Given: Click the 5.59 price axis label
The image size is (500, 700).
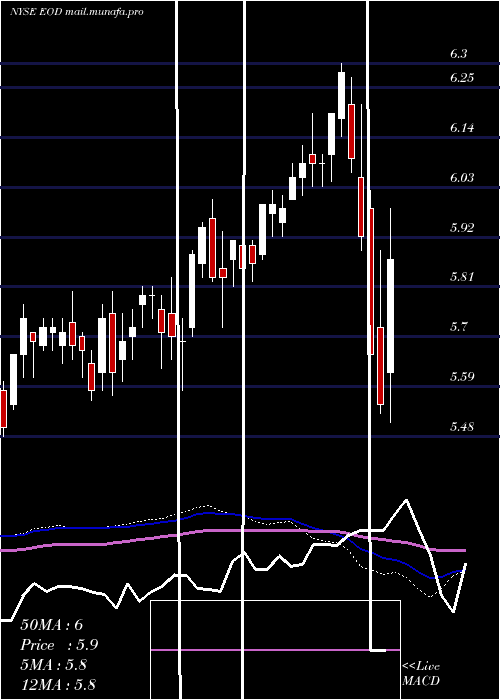Looking at the screenshot, I should [462, 377].
